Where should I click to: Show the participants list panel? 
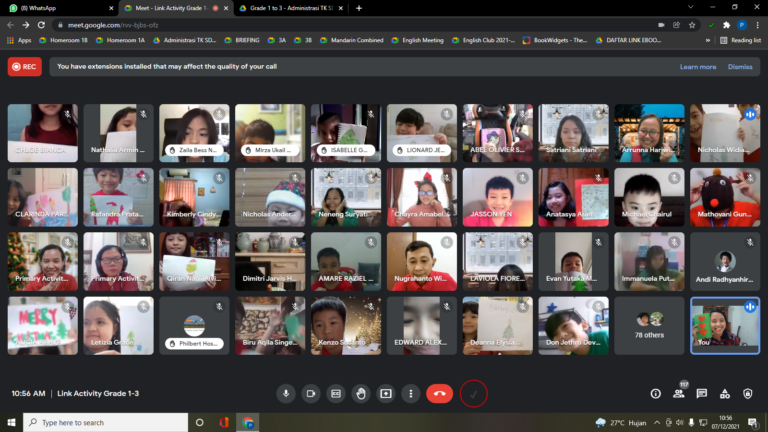[679, 394]
